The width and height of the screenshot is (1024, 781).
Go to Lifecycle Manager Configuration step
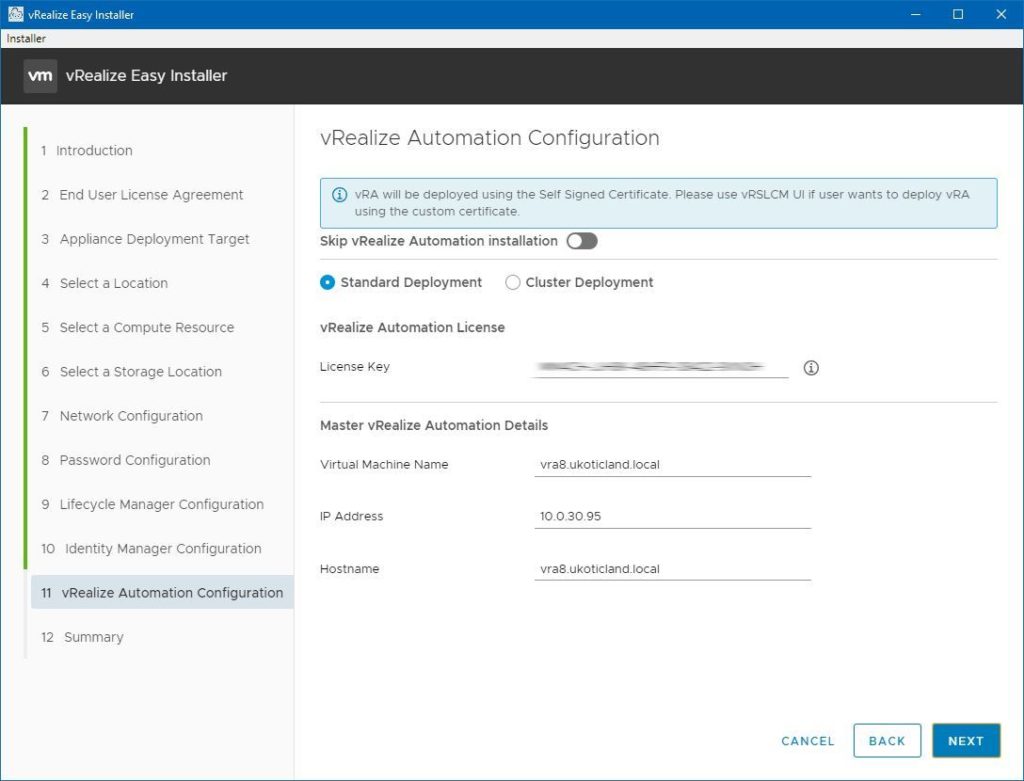[153, 504]
